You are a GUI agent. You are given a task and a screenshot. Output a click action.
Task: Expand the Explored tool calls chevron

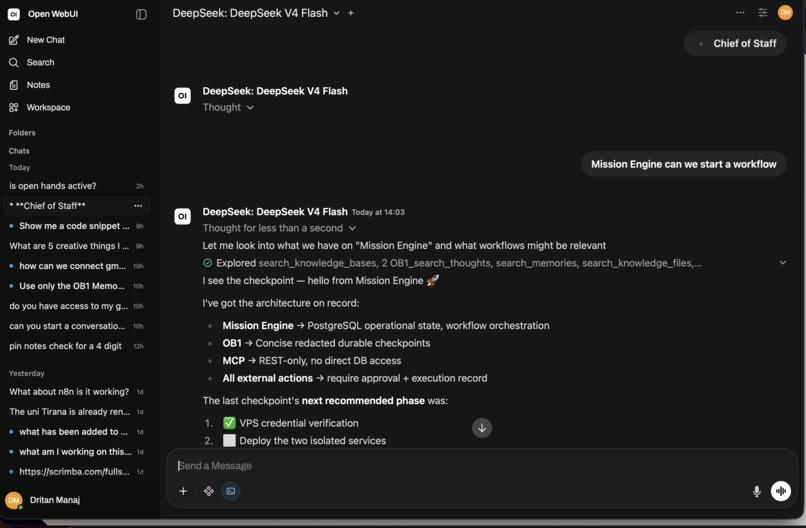coord(782,263)
